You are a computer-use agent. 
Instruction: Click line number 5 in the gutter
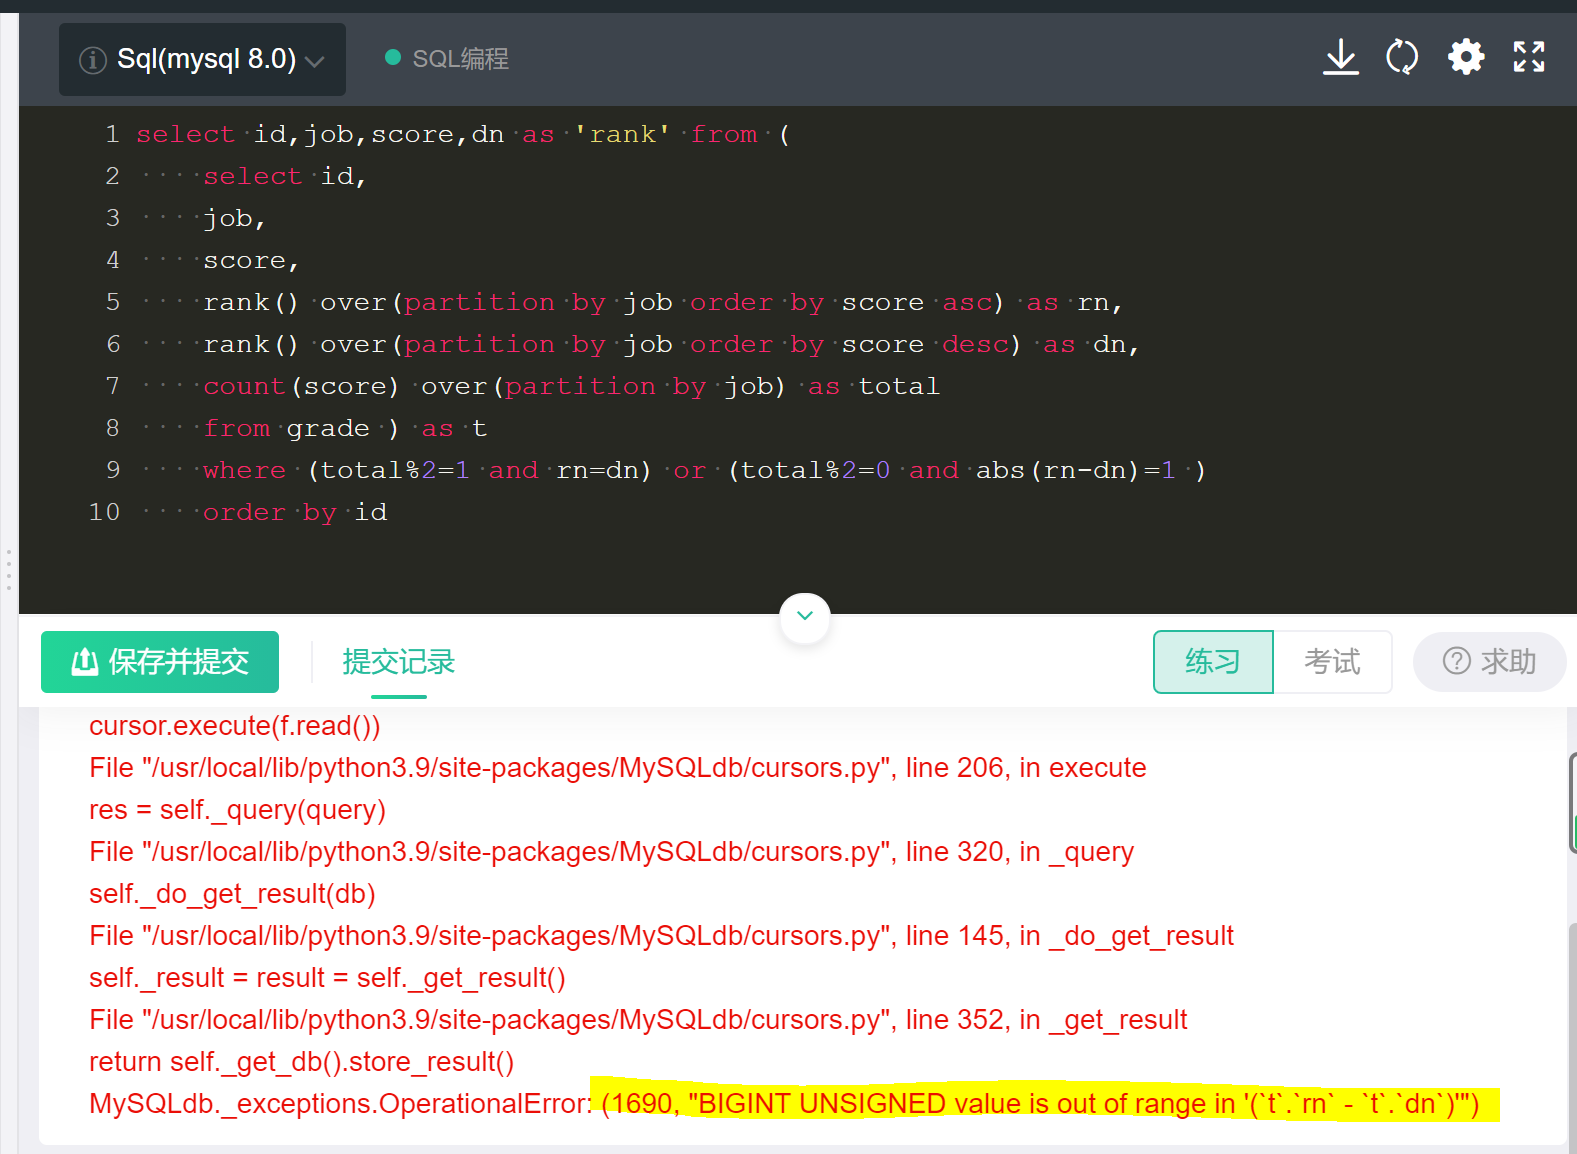(x=112, y=302)
